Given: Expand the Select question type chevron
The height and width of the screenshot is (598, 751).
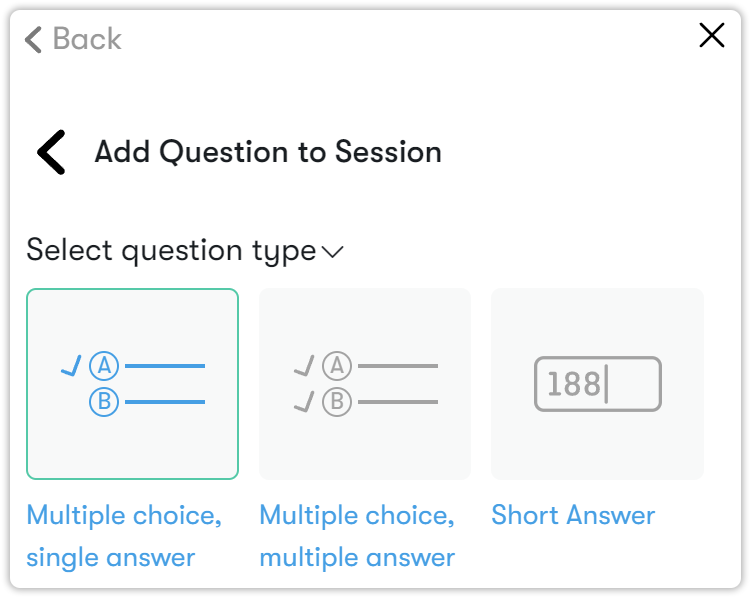Looking at the screenshot, I should (333, 252).
